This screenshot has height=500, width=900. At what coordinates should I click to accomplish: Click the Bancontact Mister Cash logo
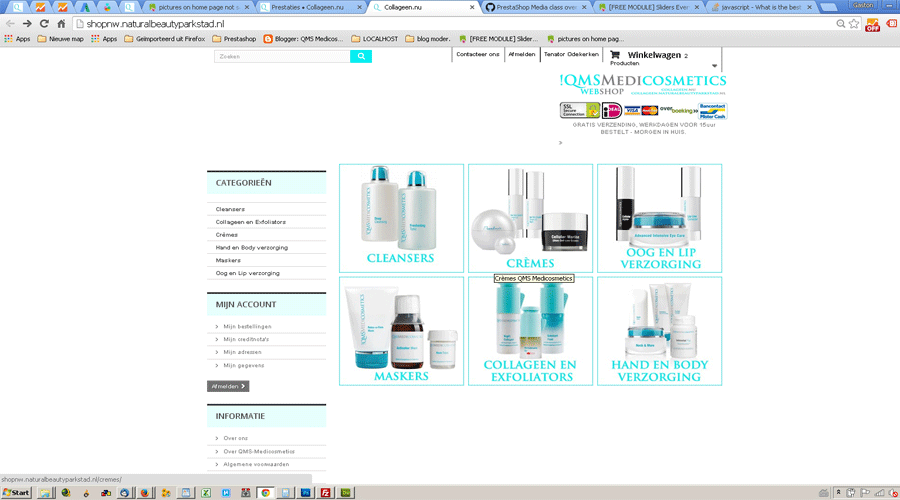[712, 111]
